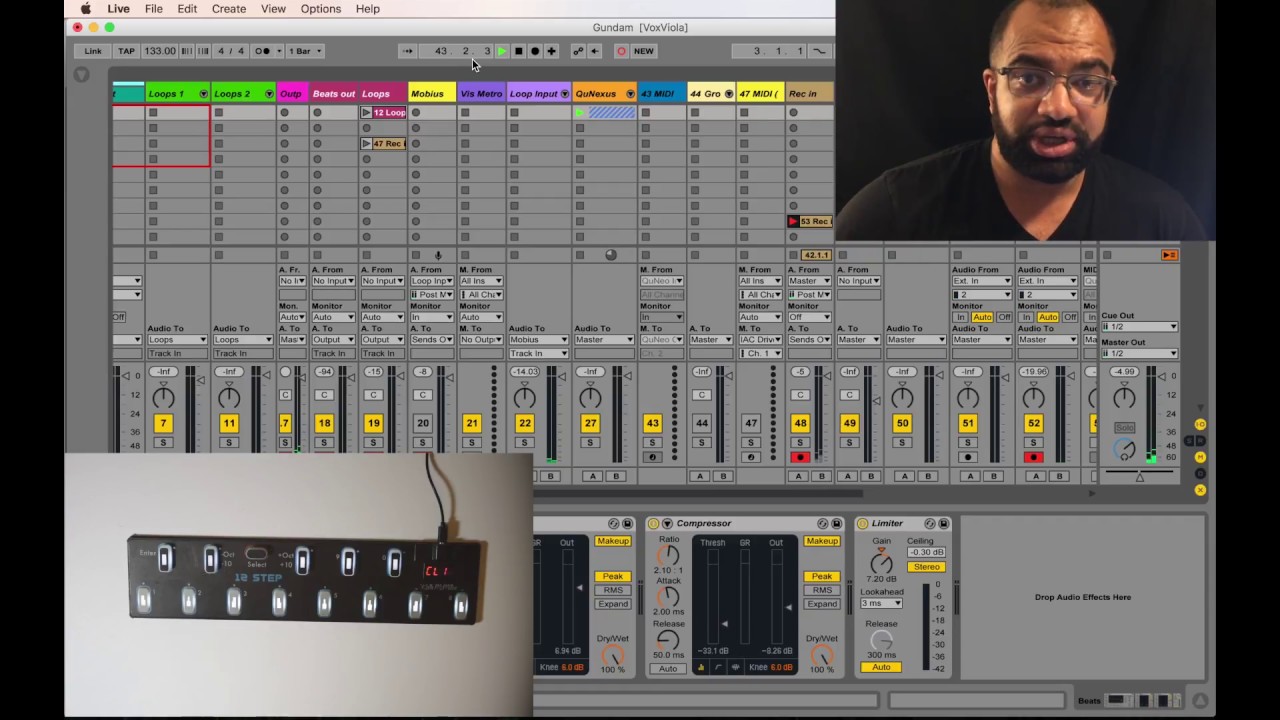
Task: Click Limiter Ceiling -0.30 dB field
Action: coord(927,552)
